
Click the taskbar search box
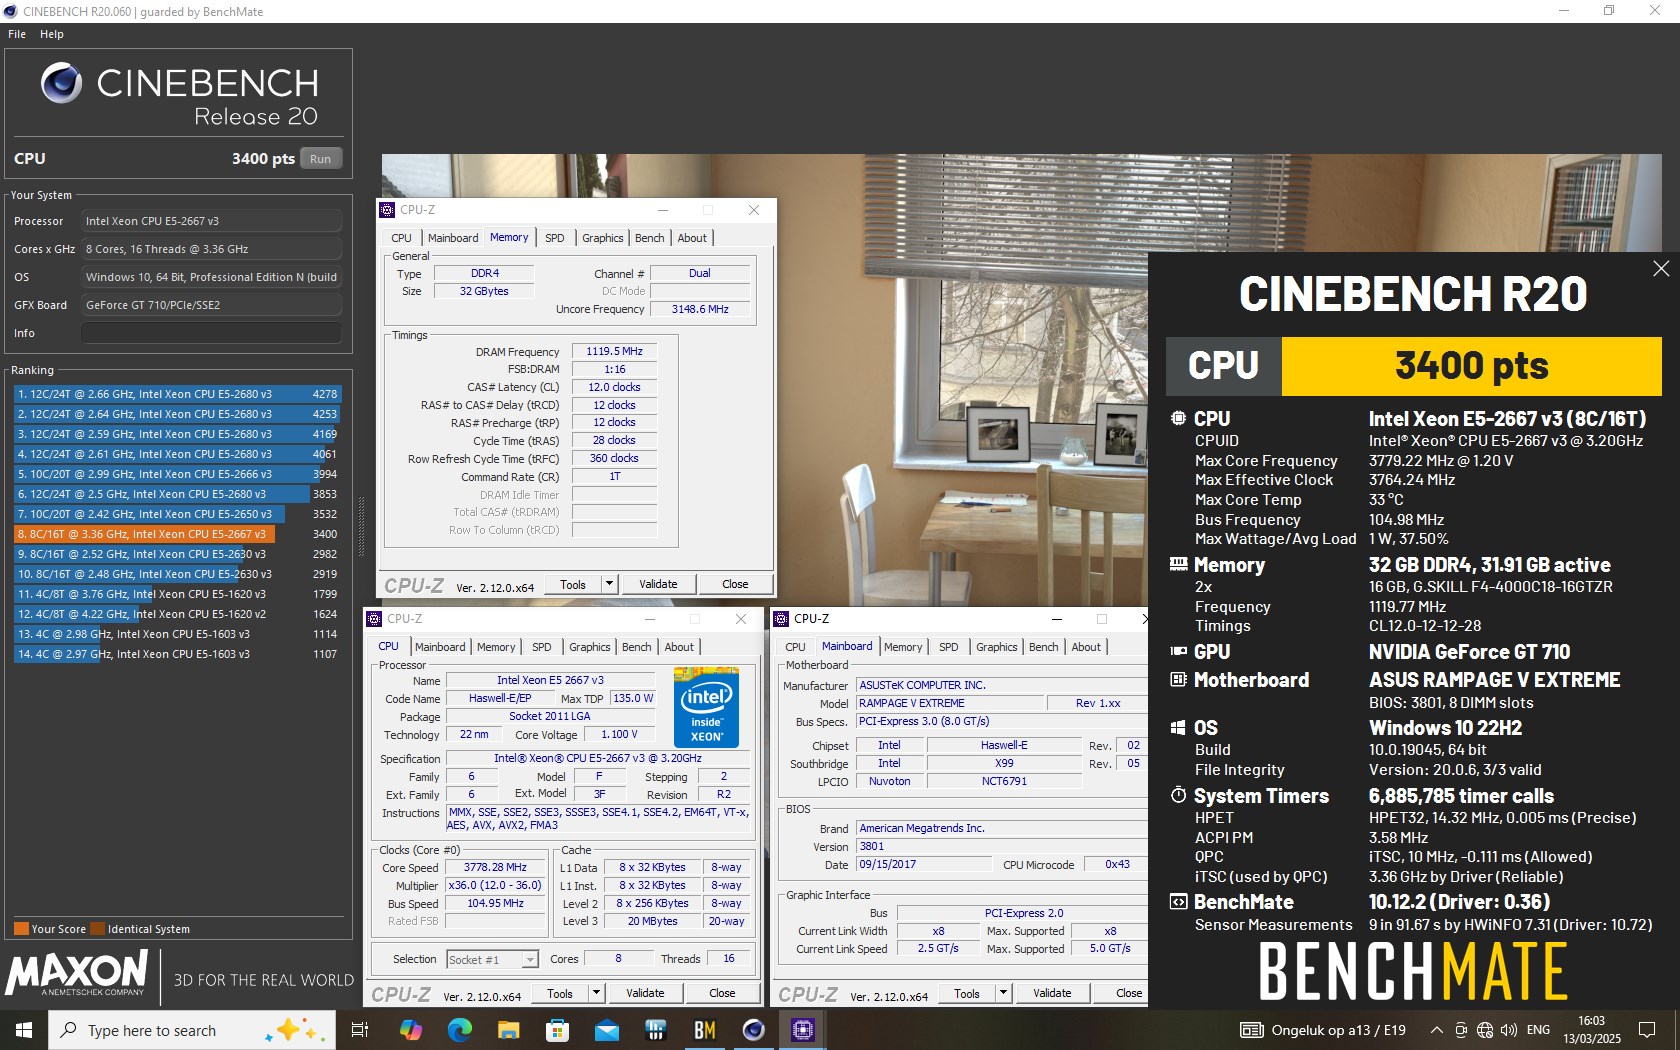[190, 1030]
